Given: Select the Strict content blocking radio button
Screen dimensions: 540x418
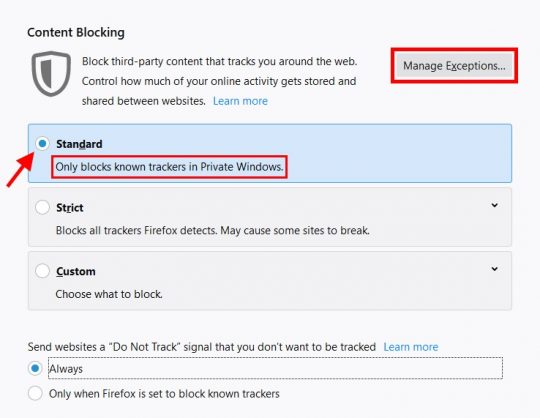Looking at the screenshot, I should pyautogui.click(x=42, y=207).
